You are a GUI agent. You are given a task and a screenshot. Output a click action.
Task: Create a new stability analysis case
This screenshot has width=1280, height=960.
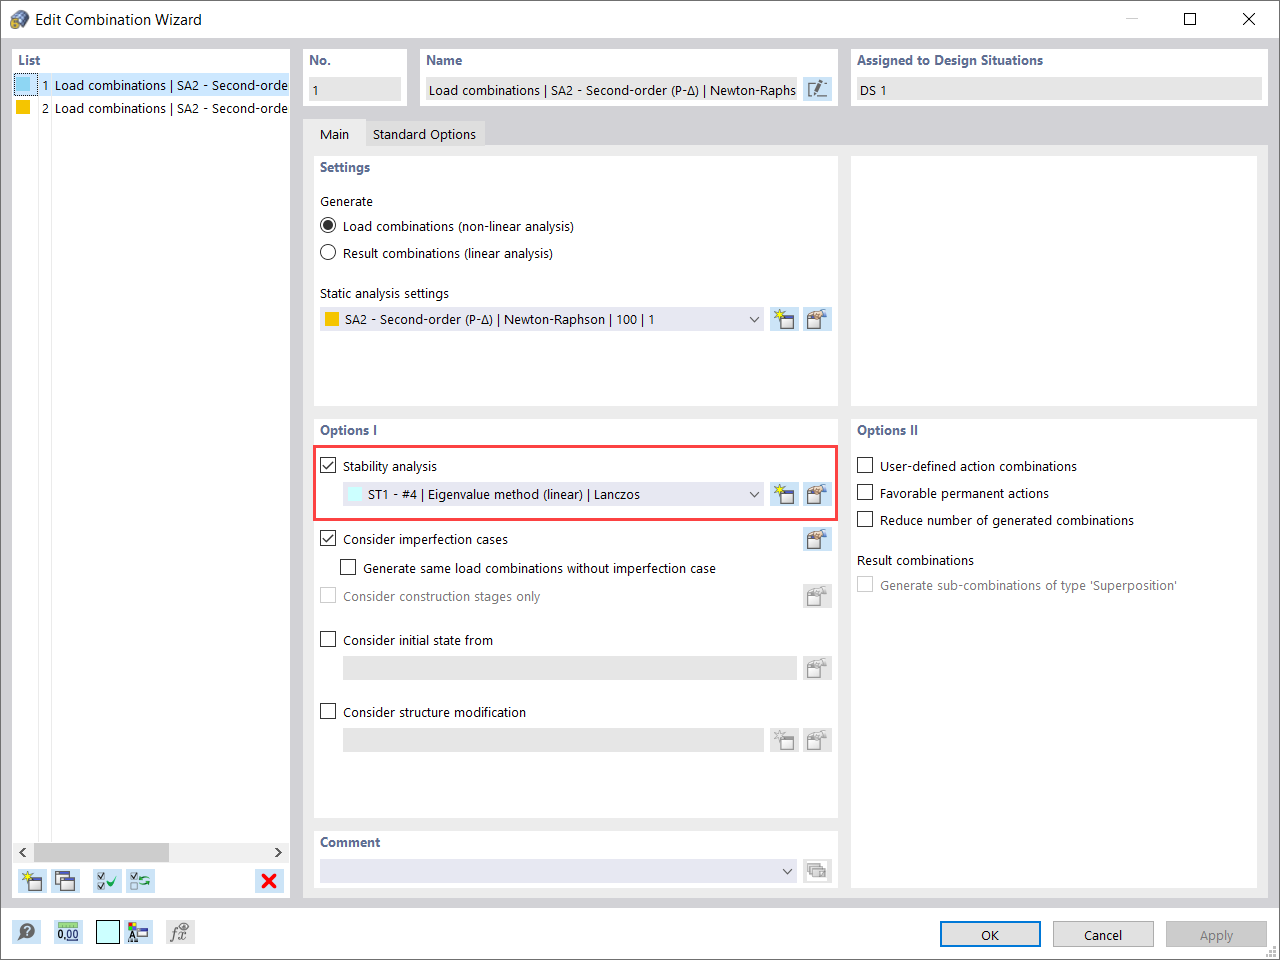coord(784,493)
